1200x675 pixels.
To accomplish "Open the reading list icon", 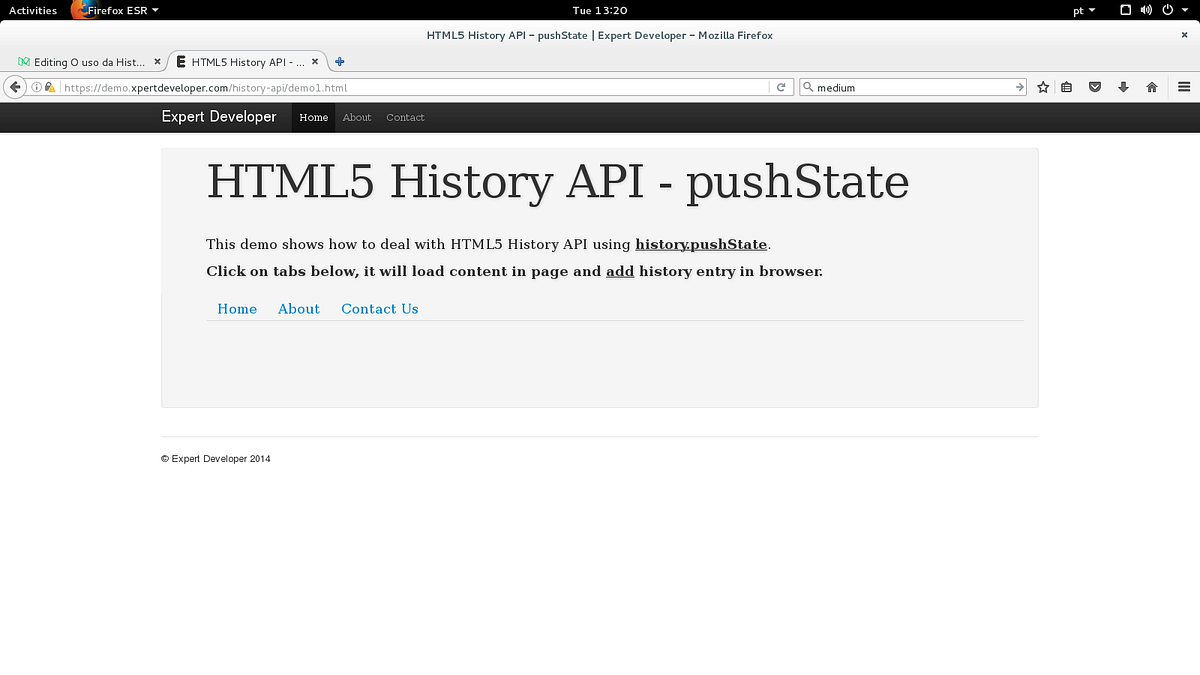I will click(x=1067, y=87).
